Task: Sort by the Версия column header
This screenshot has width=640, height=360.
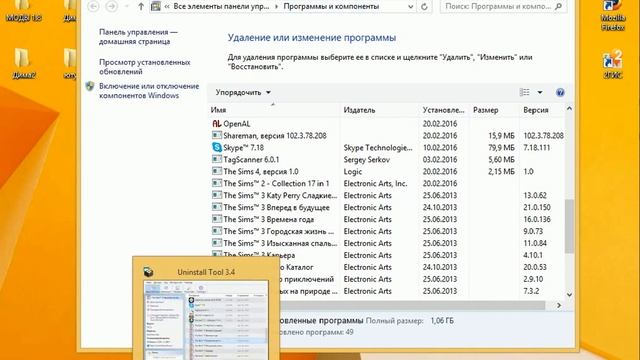Action: [542, 110]
